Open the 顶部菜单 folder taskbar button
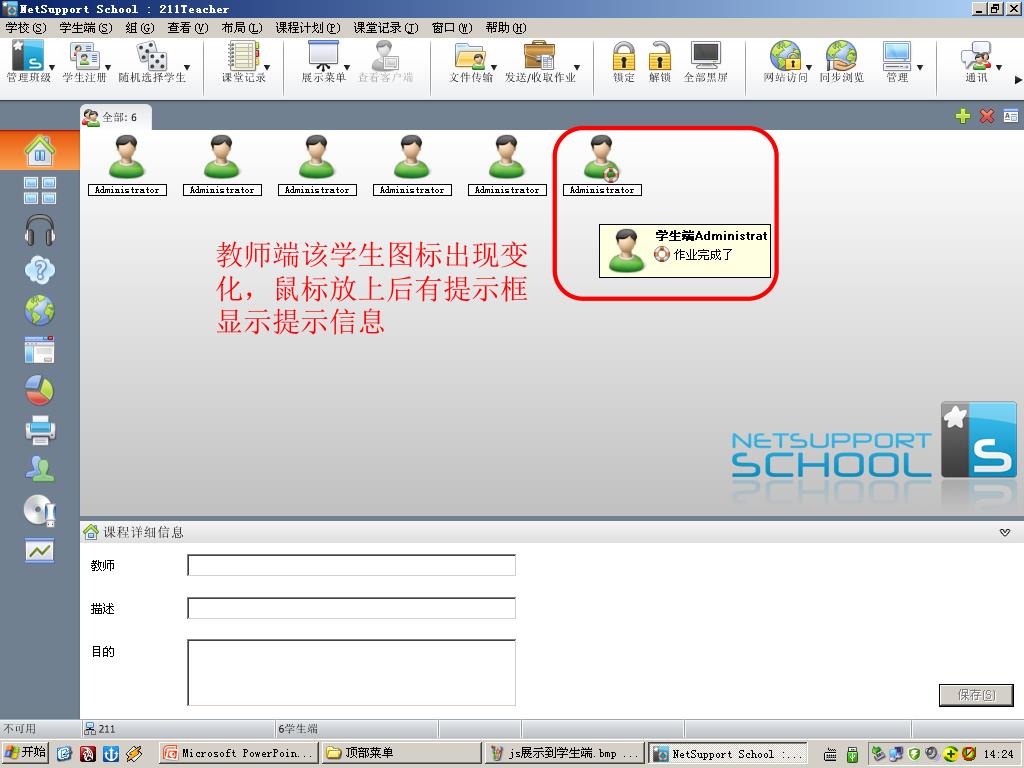This screenshot has width=1024, height=768. (x=401, y=753)
